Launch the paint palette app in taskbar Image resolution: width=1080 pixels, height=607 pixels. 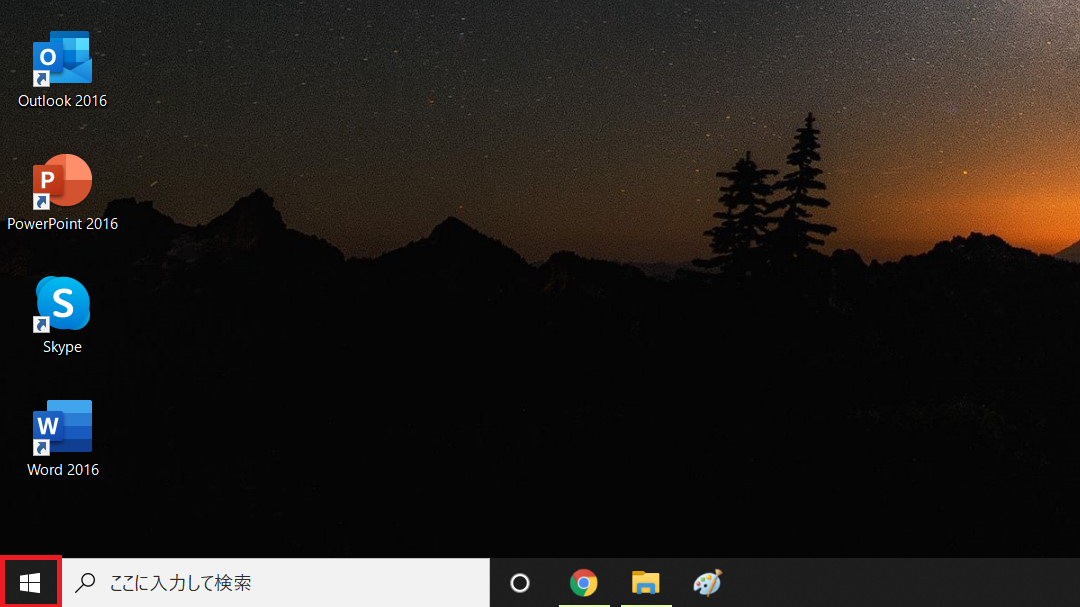click(707, 583)
